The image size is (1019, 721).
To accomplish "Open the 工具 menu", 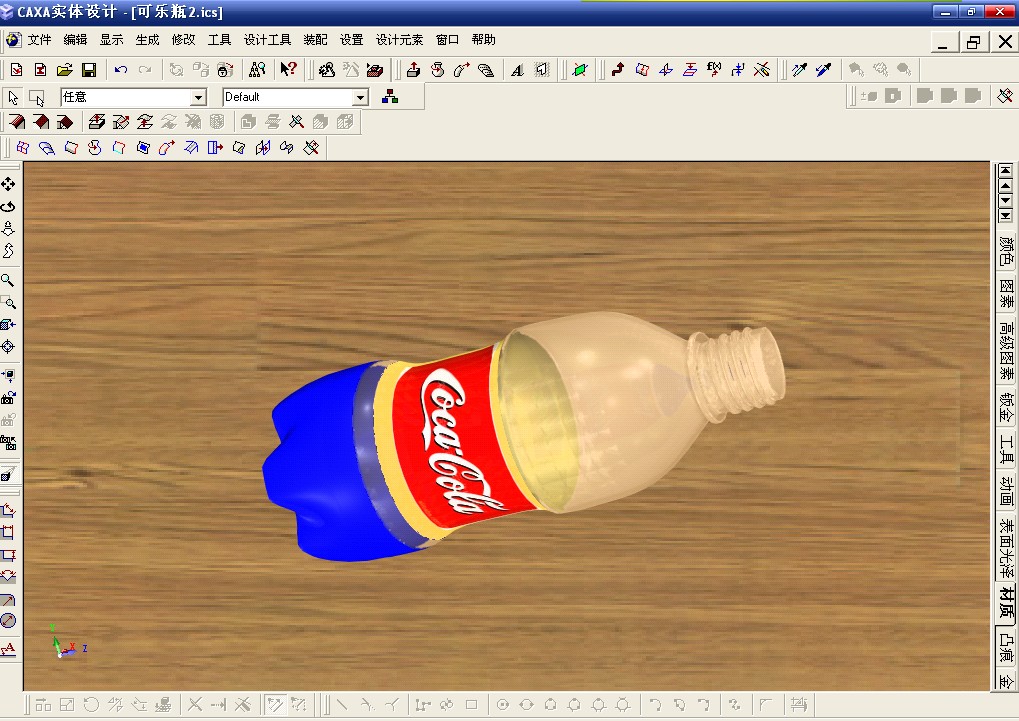I will click(220, 40).
